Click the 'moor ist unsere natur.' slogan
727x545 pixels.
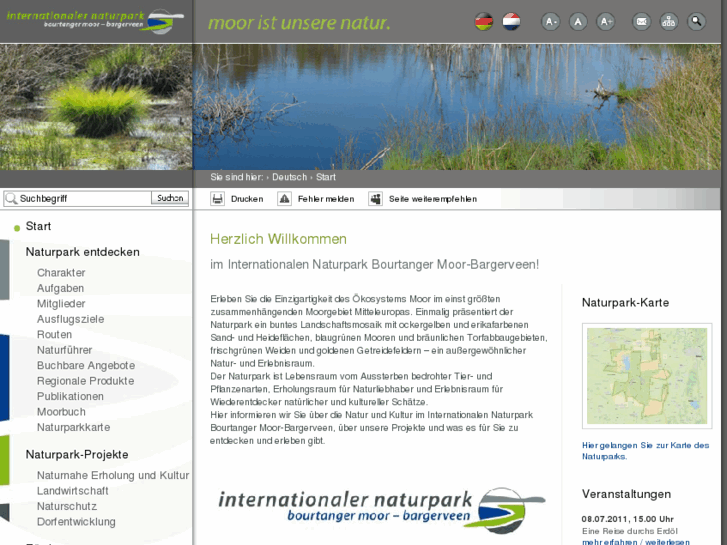click(299, 23)
